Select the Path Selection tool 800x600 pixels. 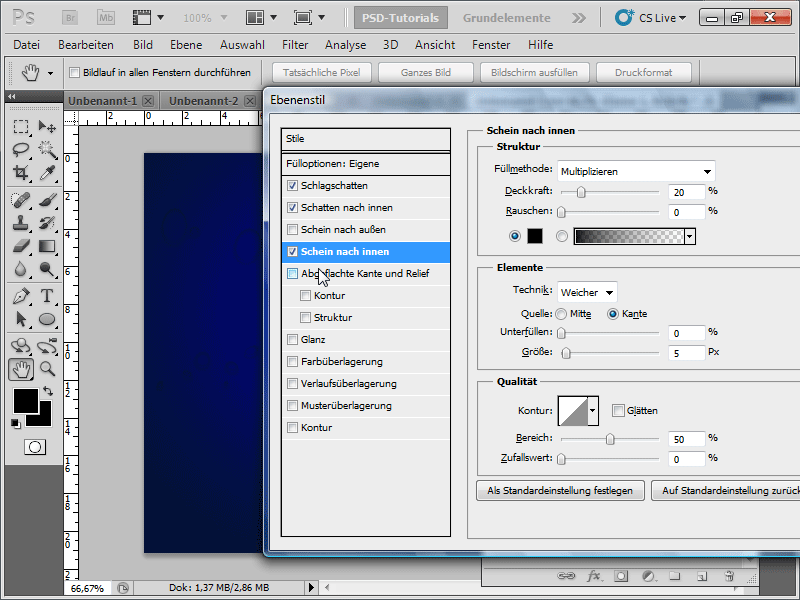click(x=21, y=319)
